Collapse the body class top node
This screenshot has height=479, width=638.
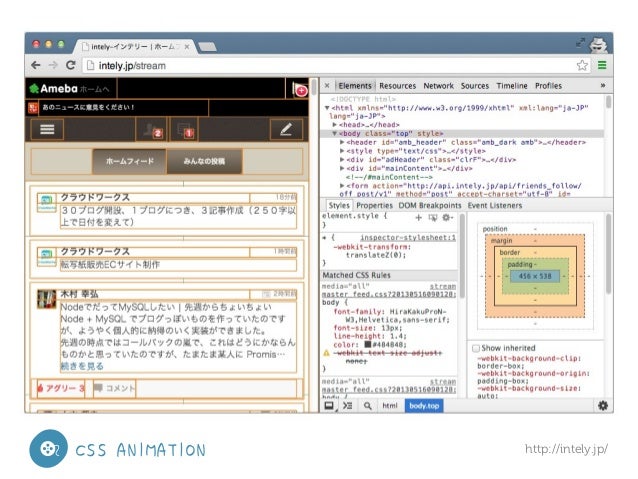click(x=334, y=133)
